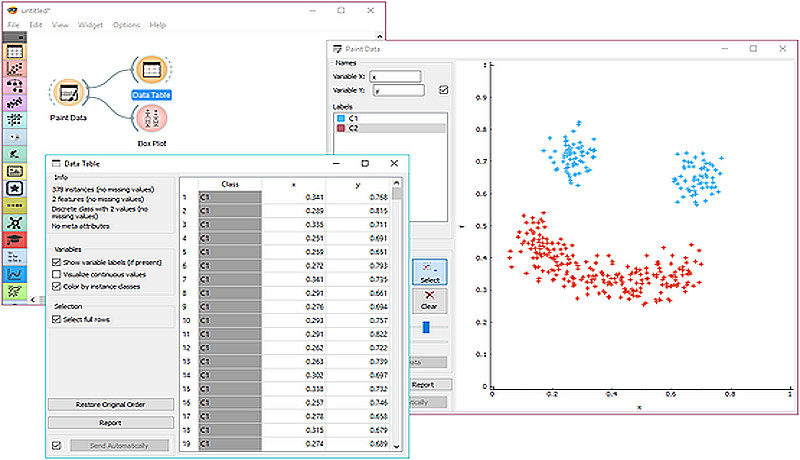Click the dark handle atop the widget toolbox

click(14, 37)
